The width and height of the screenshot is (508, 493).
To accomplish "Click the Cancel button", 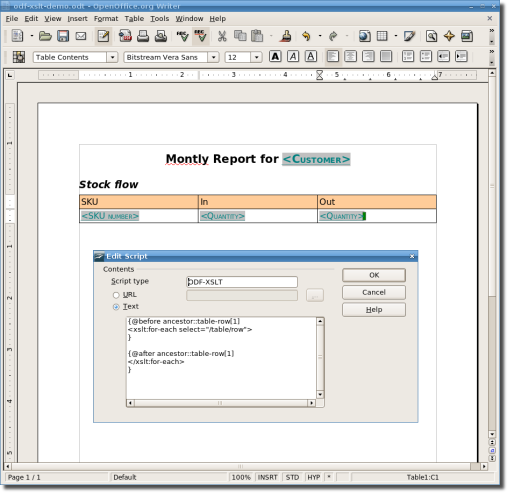I will coord(374,292).
